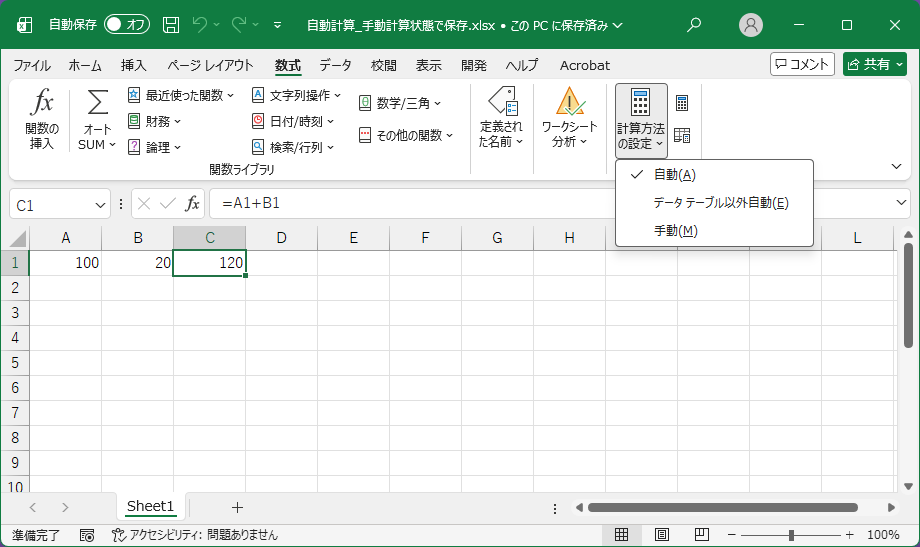Select cell A1 containing 100
Image resolution: width=920 pixels, height=547 pixels.
coord(65,263)
